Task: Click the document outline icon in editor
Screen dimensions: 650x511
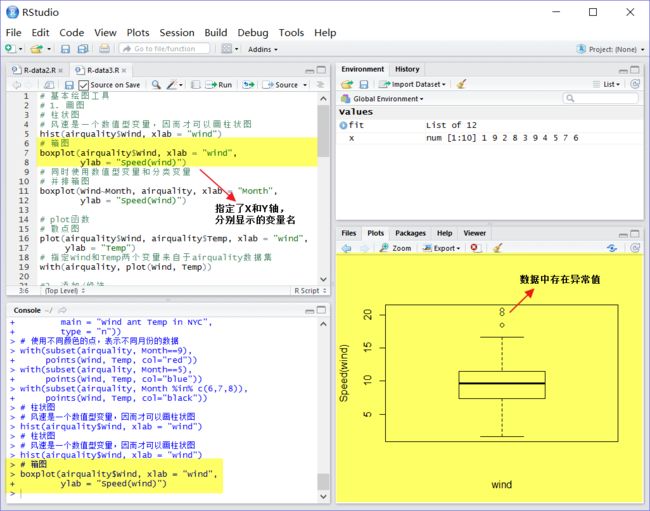Action: pyautogui.click(x=320, y=85)
